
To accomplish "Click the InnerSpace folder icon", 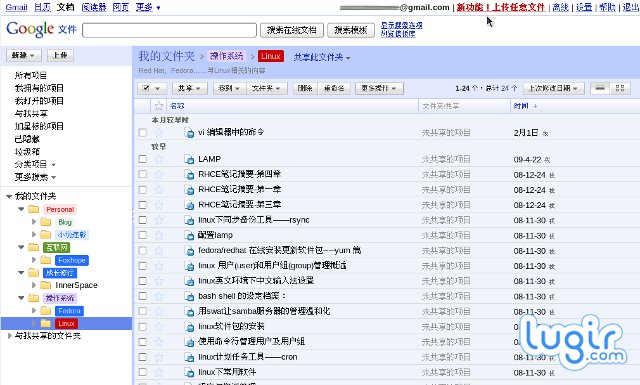I will tap(46, 285).
